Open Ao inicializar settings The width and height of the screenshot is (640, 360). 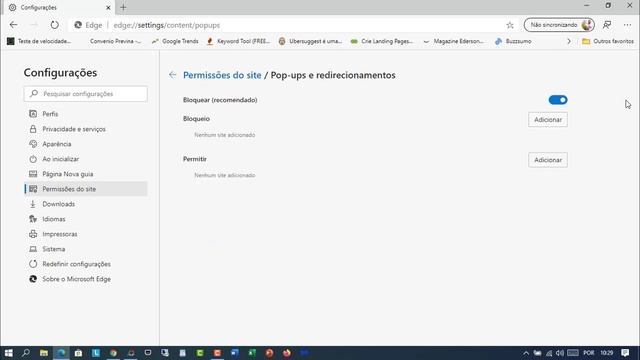click(86, 159)
